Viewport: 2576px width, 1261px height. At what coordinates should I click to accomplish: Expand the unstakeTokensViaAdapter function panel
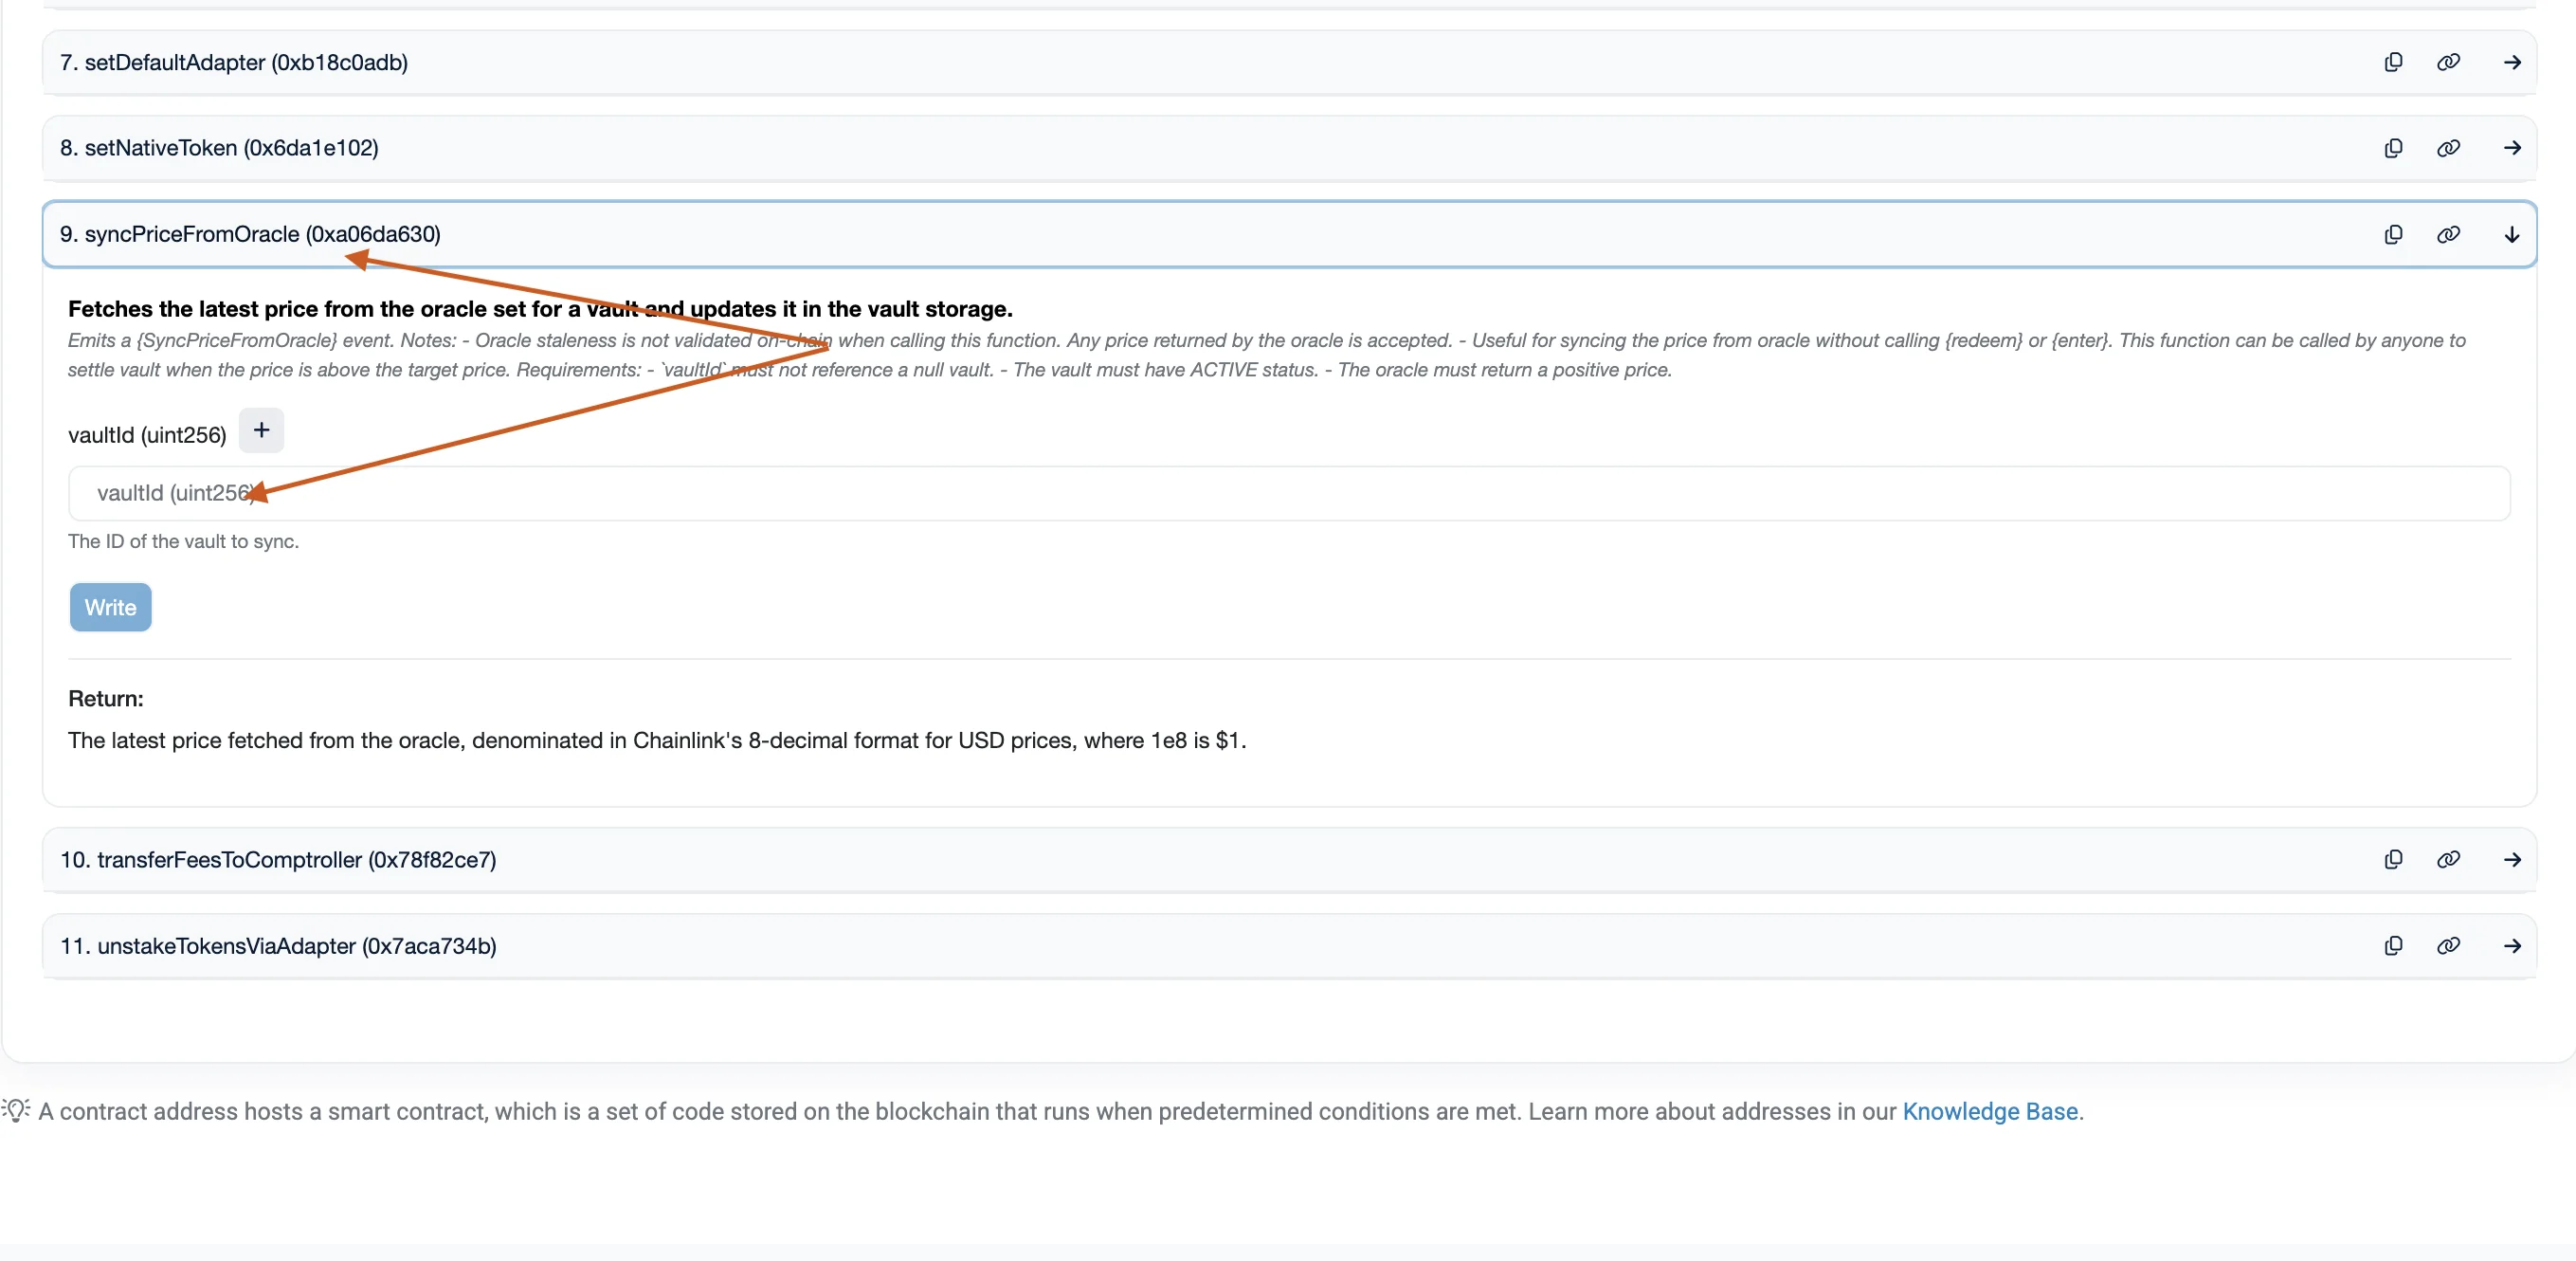click(2513, 945)
